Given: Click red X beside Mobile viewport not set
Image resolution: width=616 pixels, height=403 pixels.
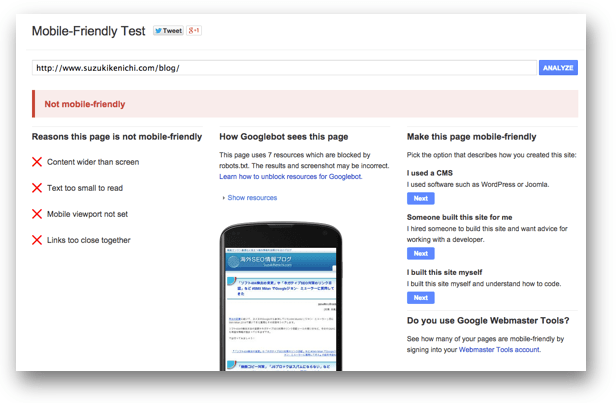Looking at the screenshot, I should tap(37, 214).
